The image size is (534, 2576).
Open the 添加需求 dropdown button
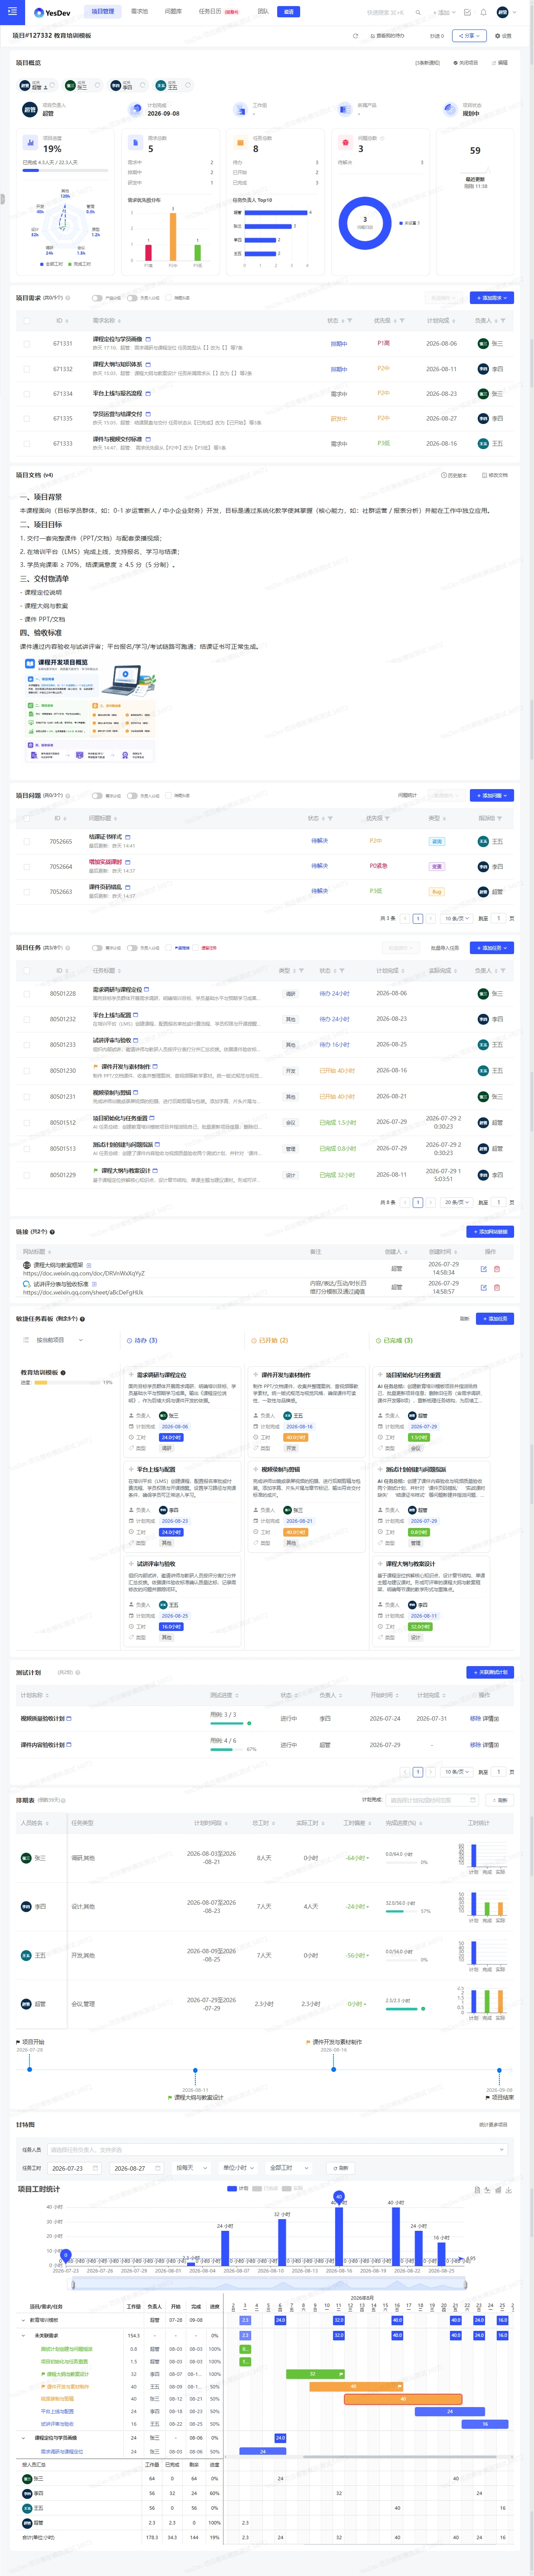492,298
